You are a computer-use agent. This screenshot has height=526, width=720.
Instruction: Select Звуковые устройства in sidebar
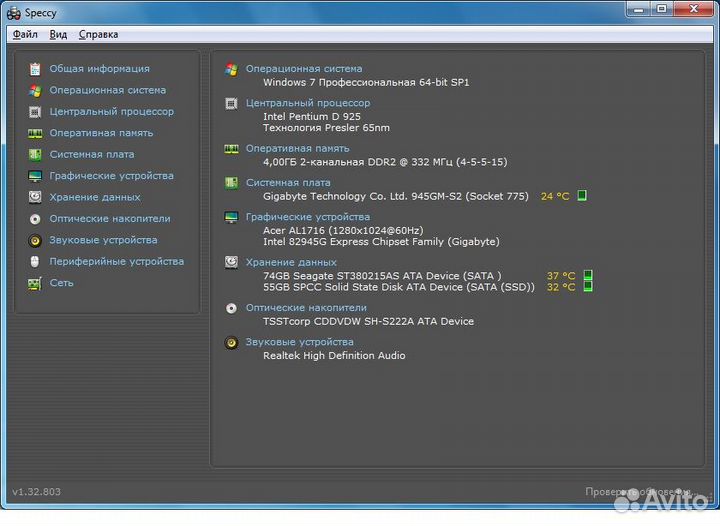click(x=103, y=240)
